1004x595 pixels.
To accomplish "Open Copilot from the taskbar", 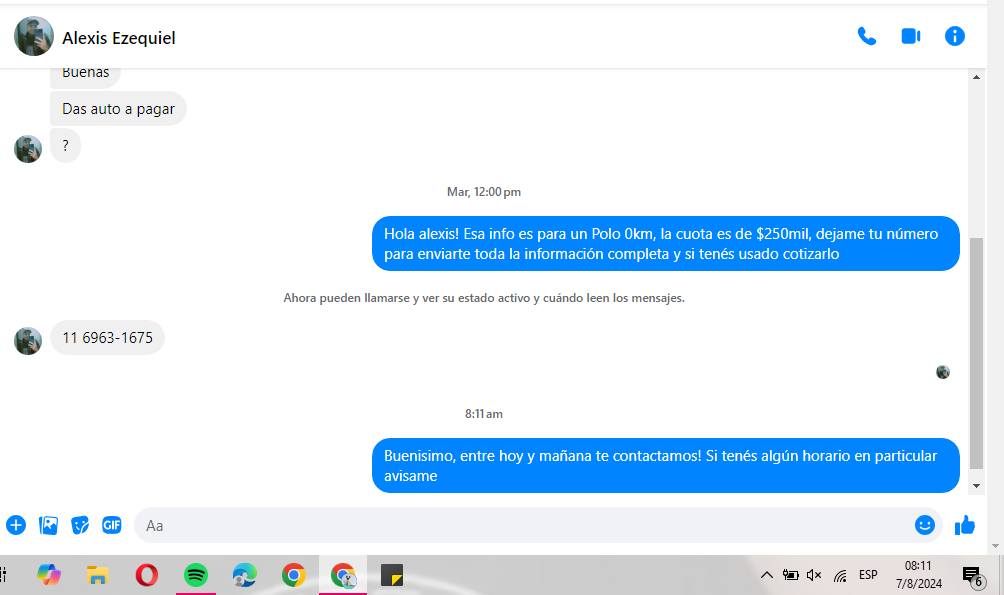I will tap(49, 575).
